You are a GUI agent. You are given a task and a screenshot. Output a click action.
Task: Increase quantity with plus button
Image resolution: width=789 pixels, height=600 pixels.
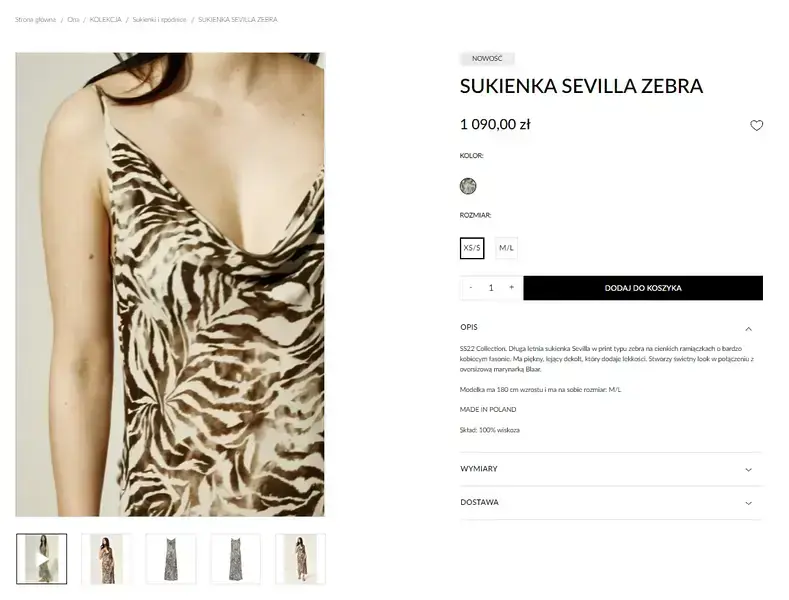[x=511, y=287]
